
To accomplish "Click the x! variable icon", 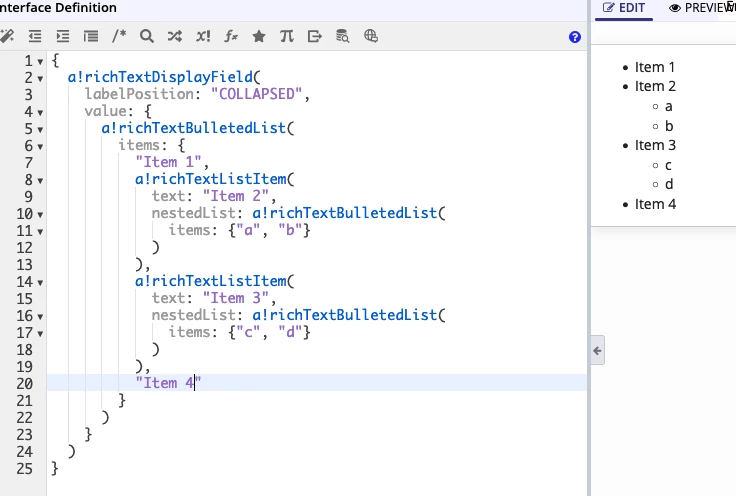I will 203,36.
